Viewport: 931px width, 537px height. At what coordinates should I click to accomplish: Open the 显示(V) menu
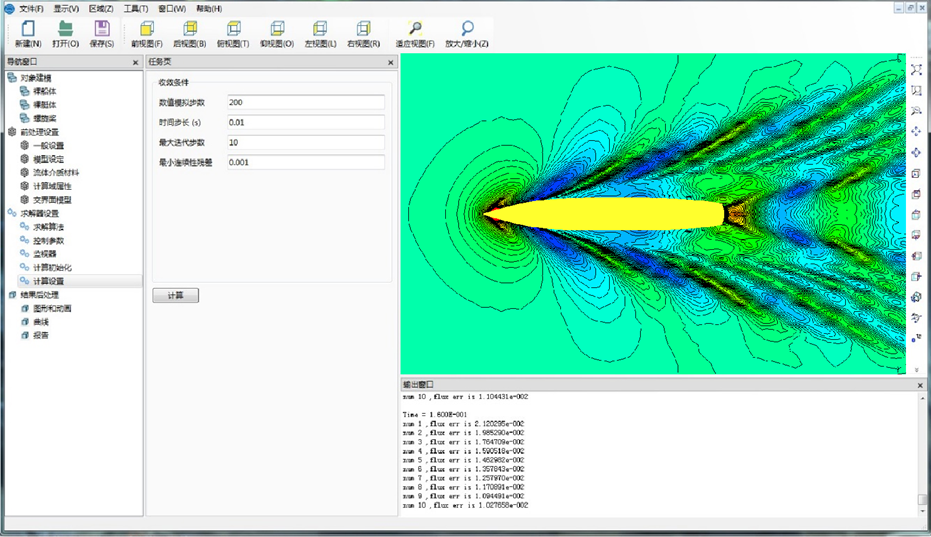click(x=66, y=9)
